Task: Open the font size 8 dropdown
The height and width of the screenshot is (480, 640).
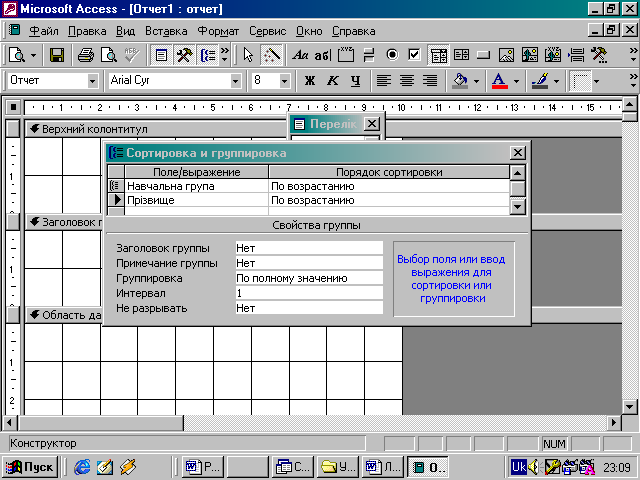Action: 284,81
